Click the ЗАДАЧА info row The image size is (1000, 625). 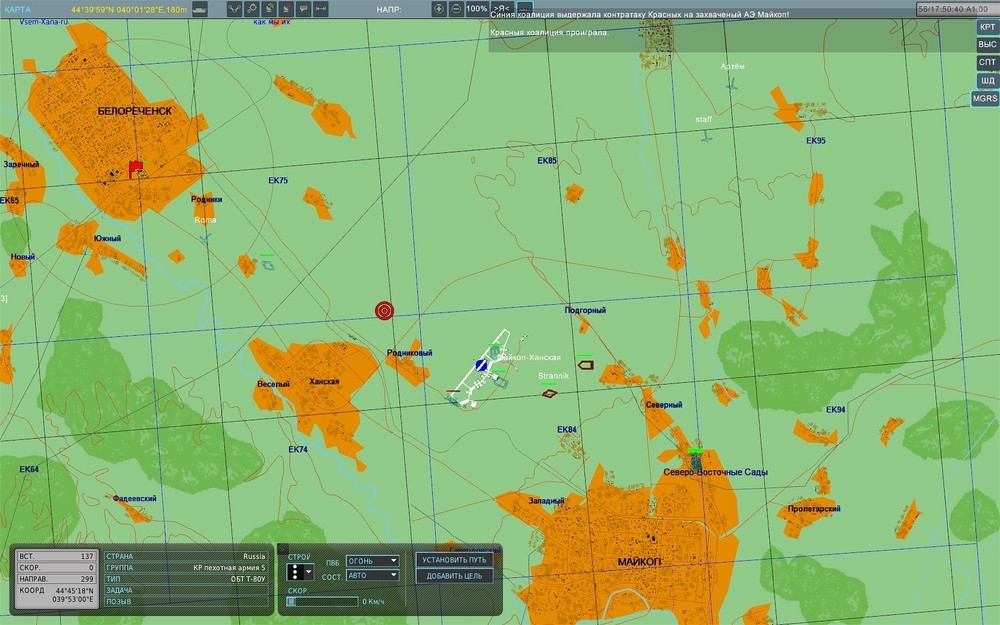[186, 591]
